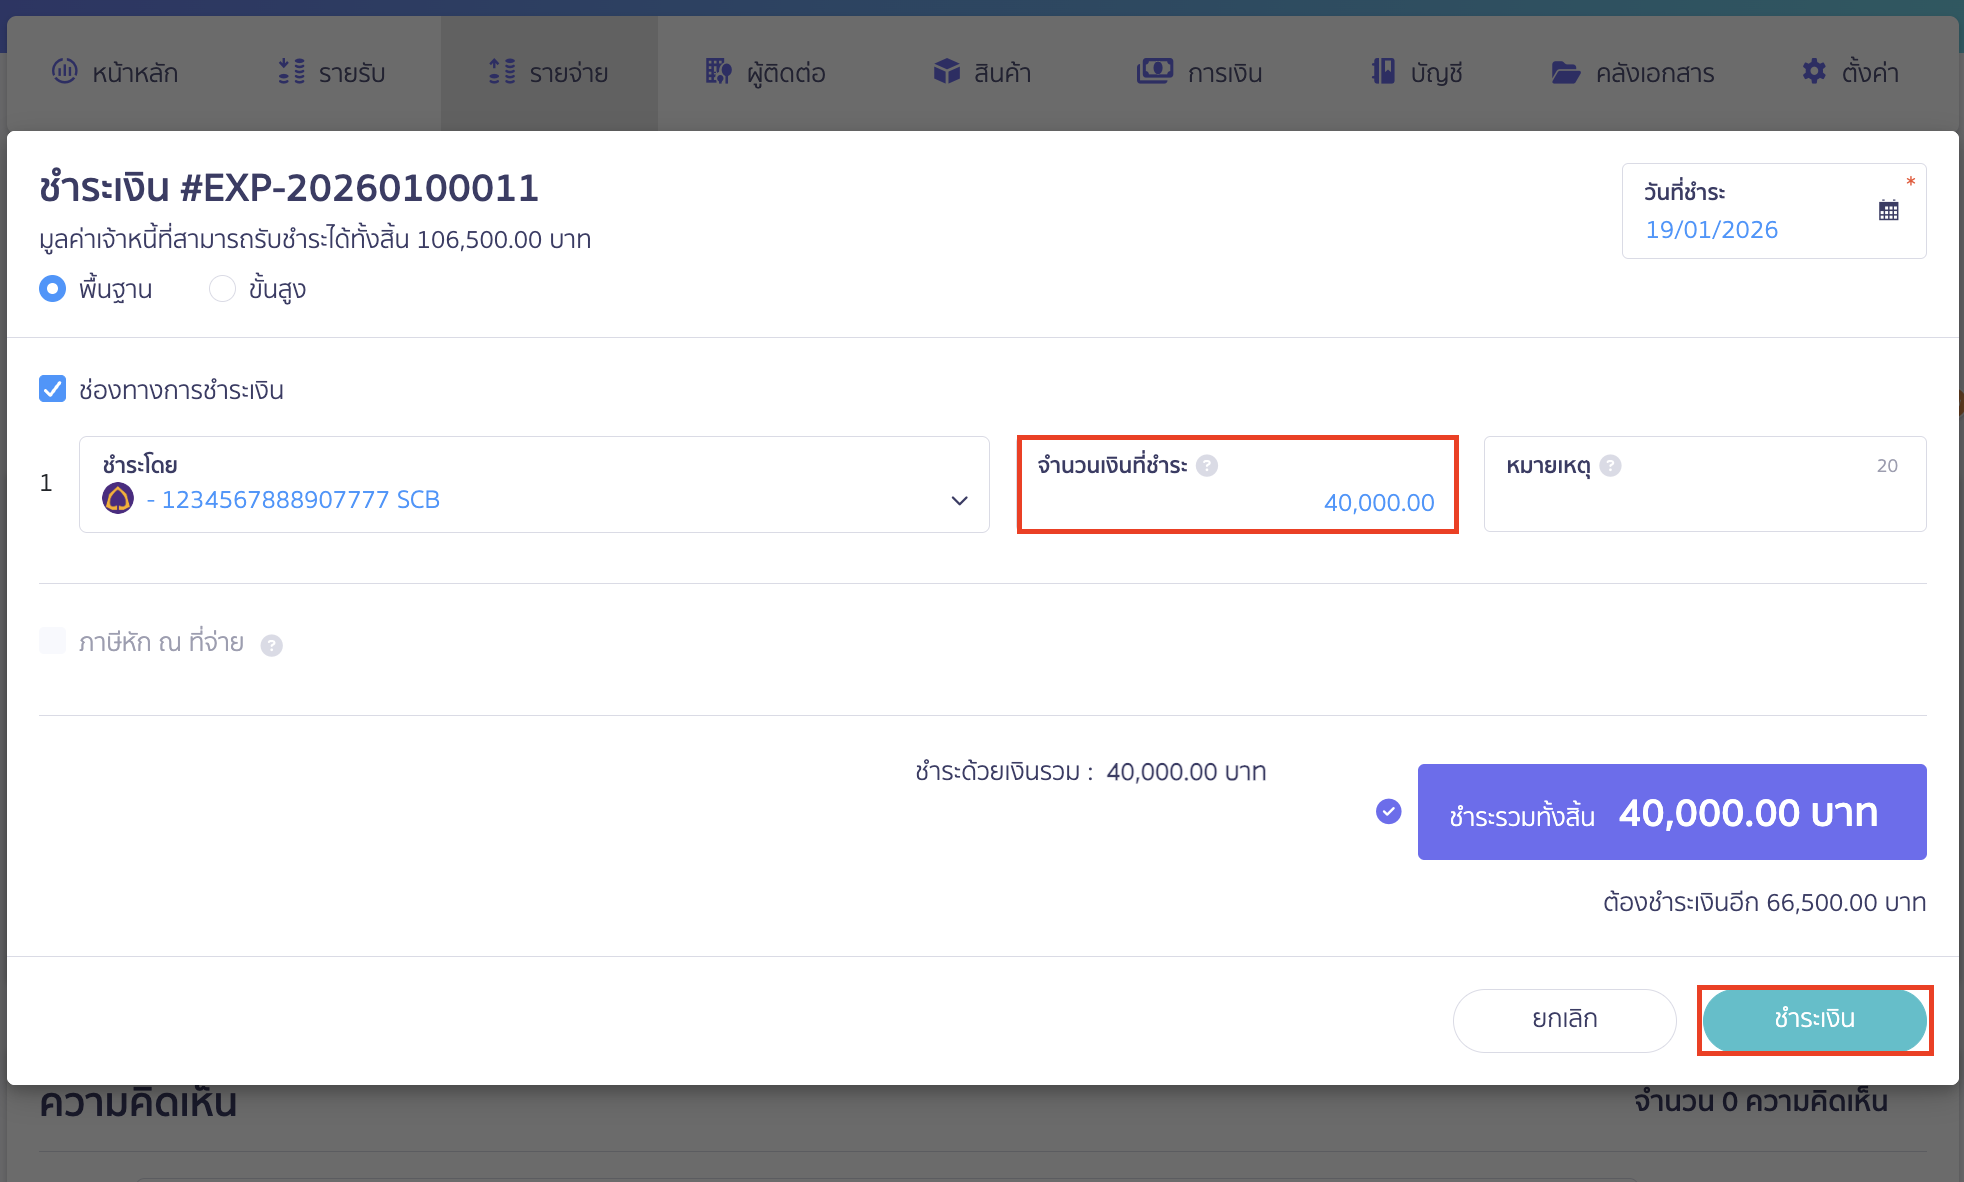Click the คลังเอกสาร folder icon
1964x1182 pixels.
1565,72
